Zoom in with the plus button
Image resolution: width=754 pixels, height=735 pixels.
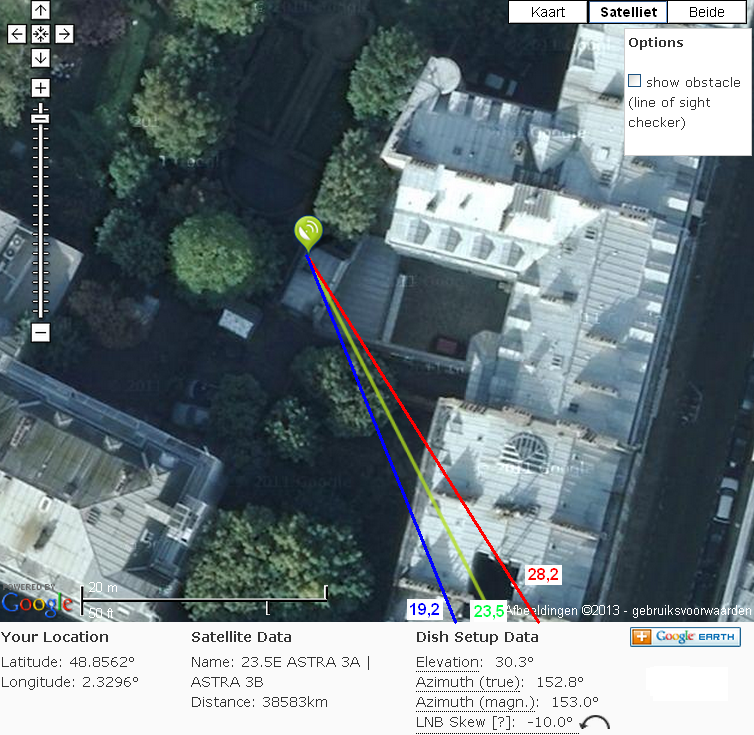pyautogui.click(x=40, y=88)
